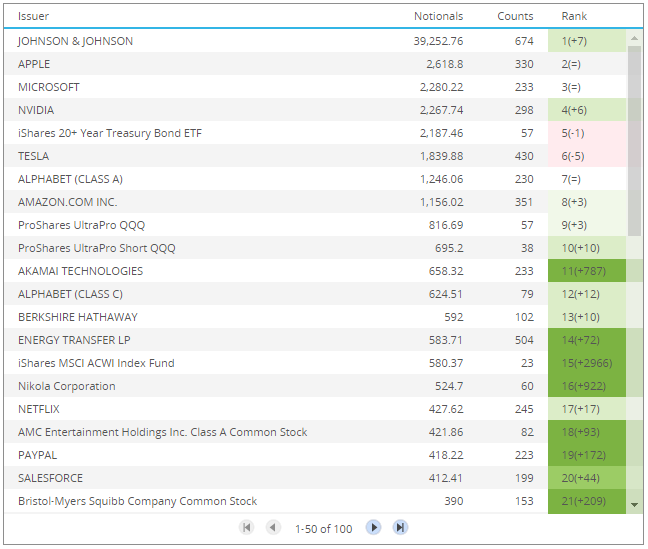This screenshot has height=549, width=648.
Task: Select the TESLA issuer name
Action: (x=33, y=156)
